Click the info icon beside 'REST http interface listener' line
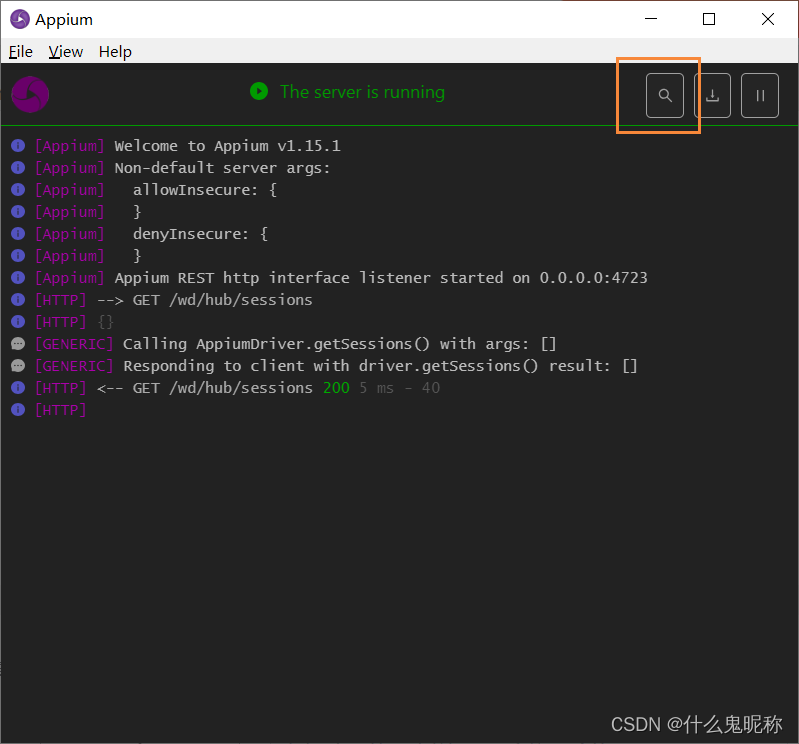799x744 pixels. click(18, 278)
